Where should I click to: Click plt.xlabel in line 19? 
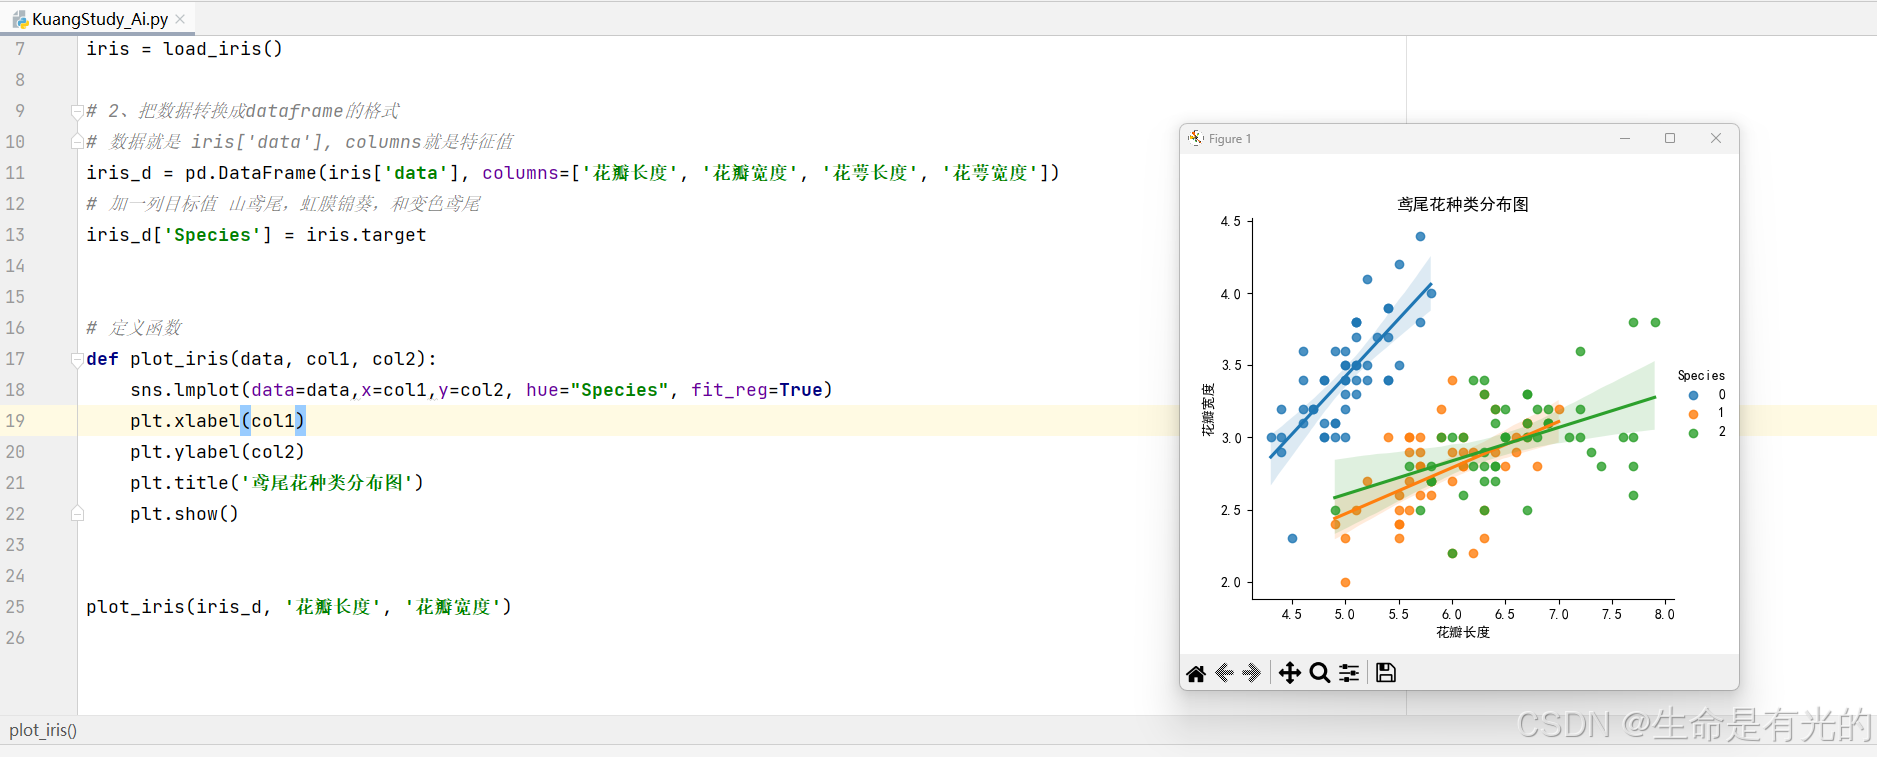[185, 421]
